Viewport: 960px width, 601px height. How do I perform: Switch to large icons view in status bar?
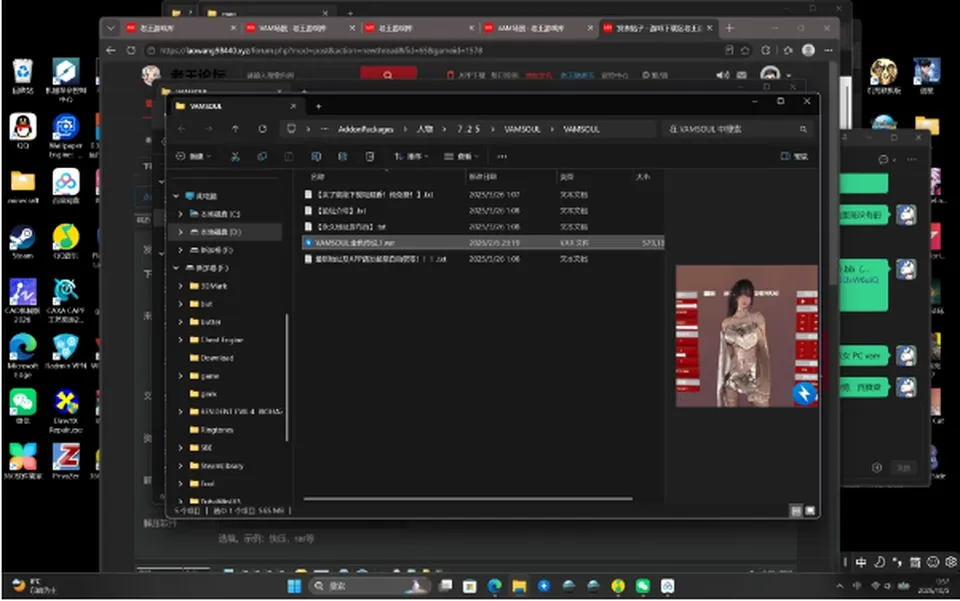pyautogui.click(x=810, y=510)
